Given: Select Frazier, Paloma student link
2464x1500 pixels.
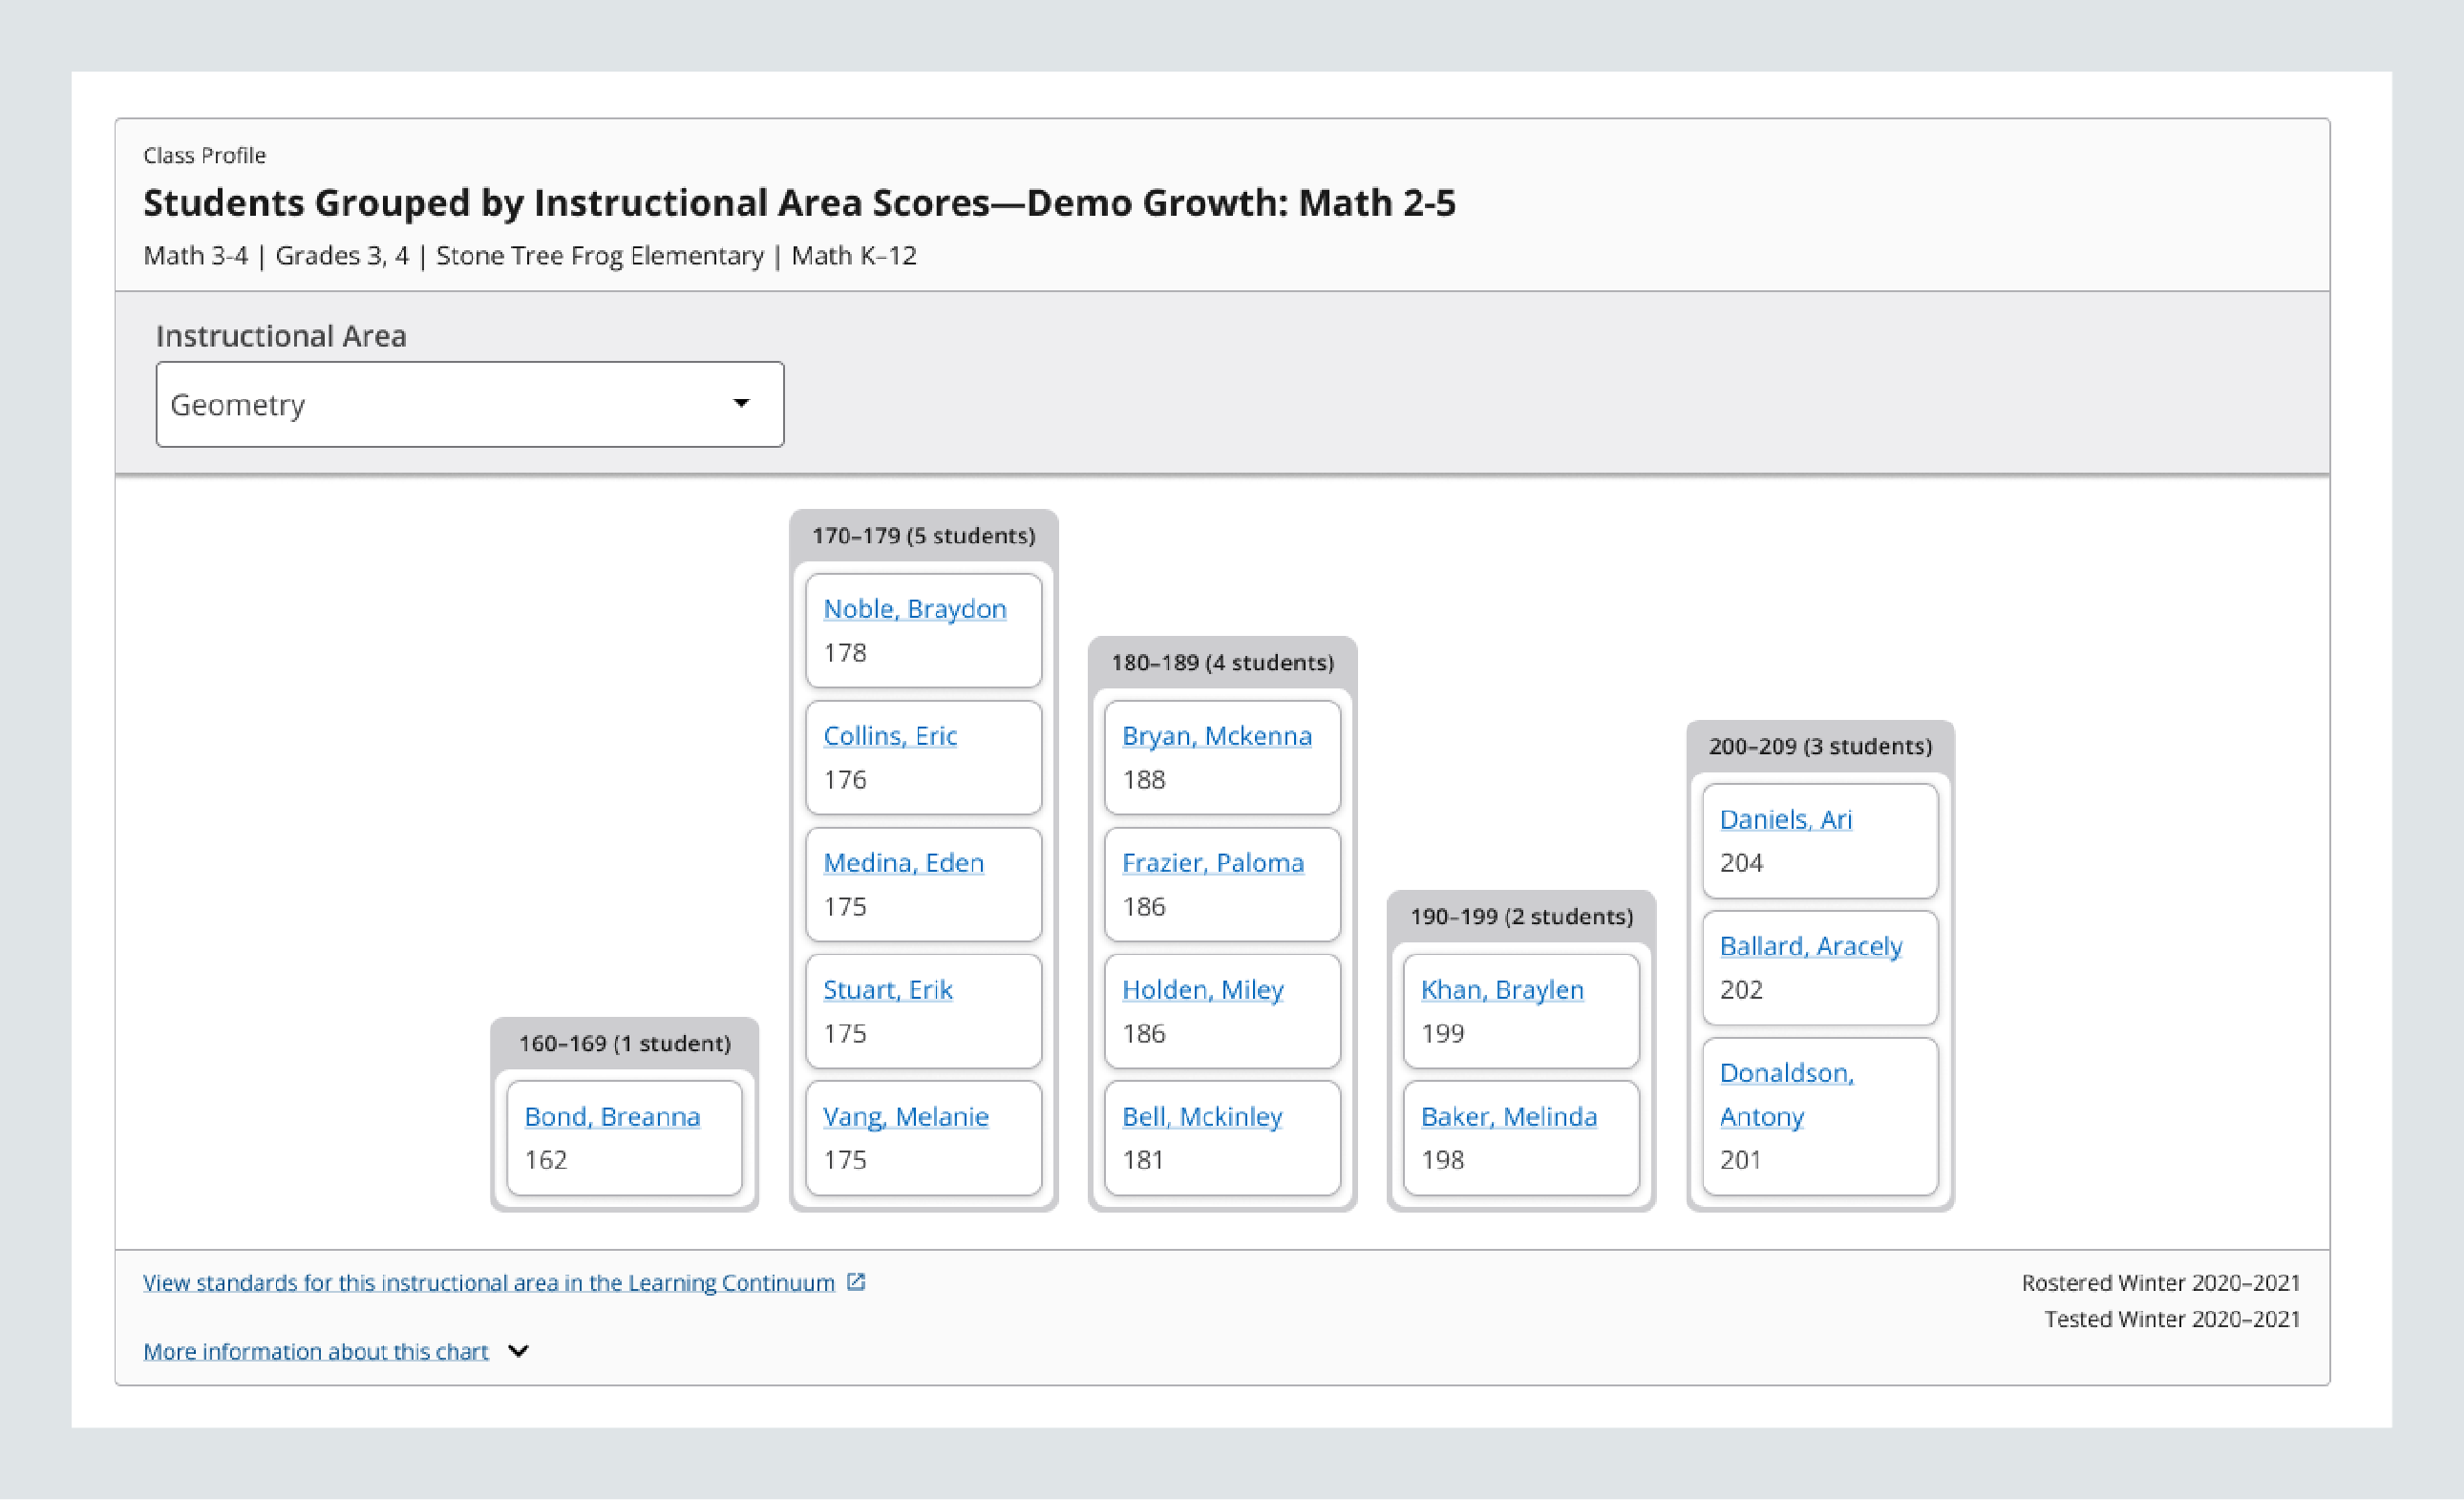Looking at the screenshot, I should (x=1212, y=863).
